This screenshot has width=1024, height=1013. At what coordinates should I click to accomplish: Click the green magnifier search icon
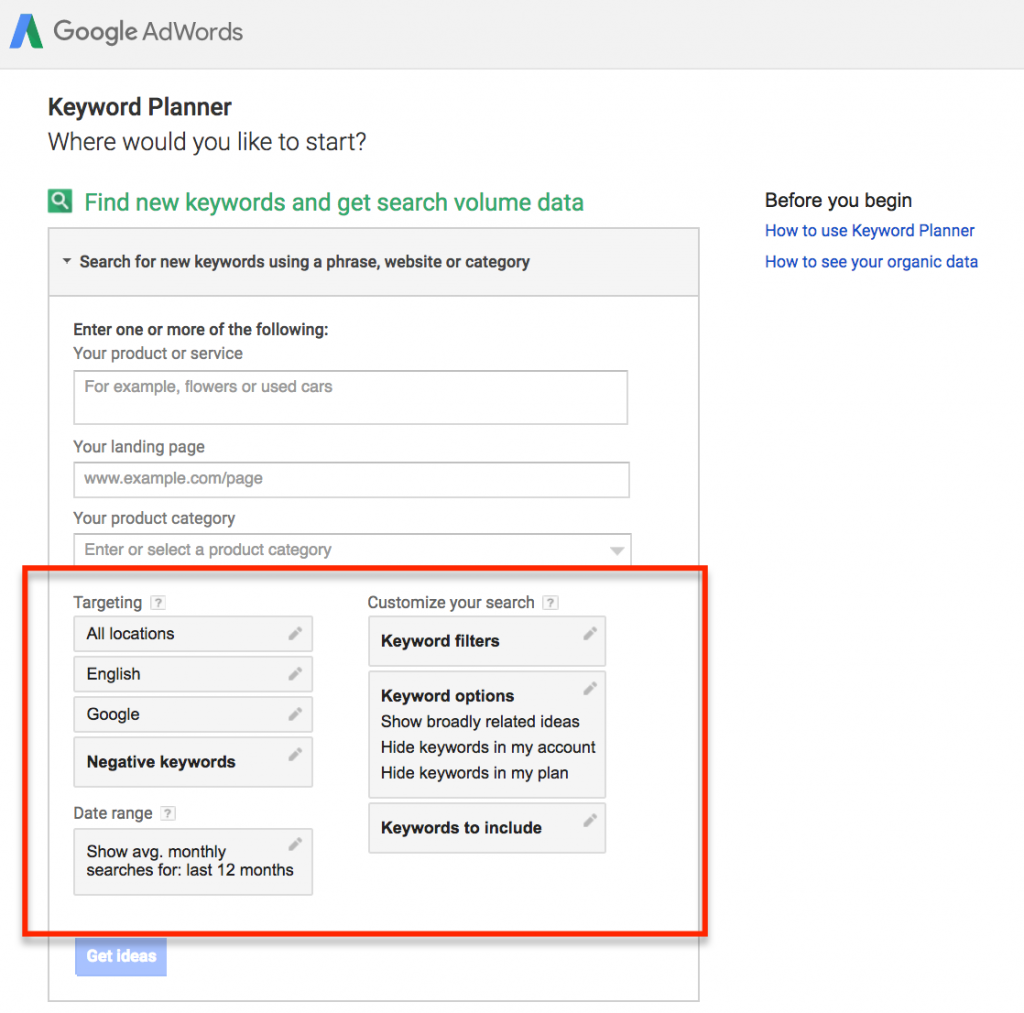click(x=60, y=201)
